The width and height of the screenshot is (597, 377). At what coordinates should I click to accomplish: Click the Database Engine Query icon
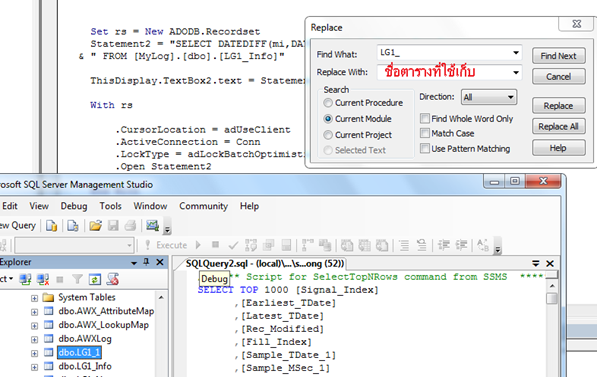tap(51, 226)
